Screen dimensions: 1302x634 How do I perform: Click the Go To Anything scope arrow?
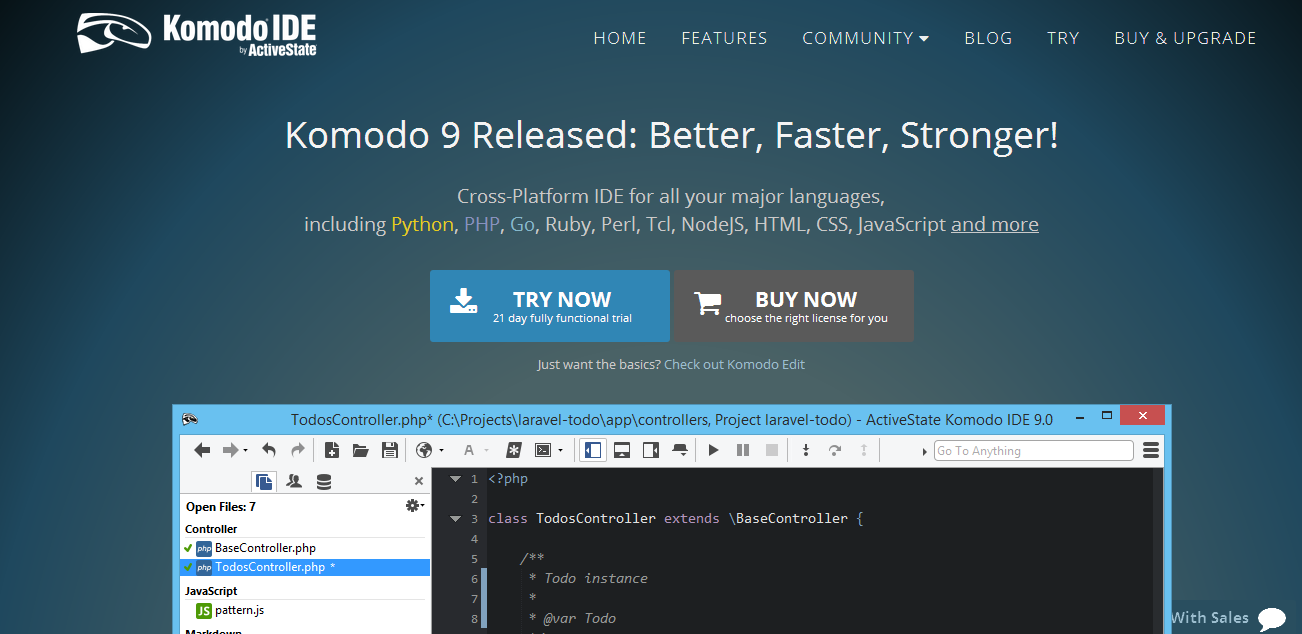924,452
